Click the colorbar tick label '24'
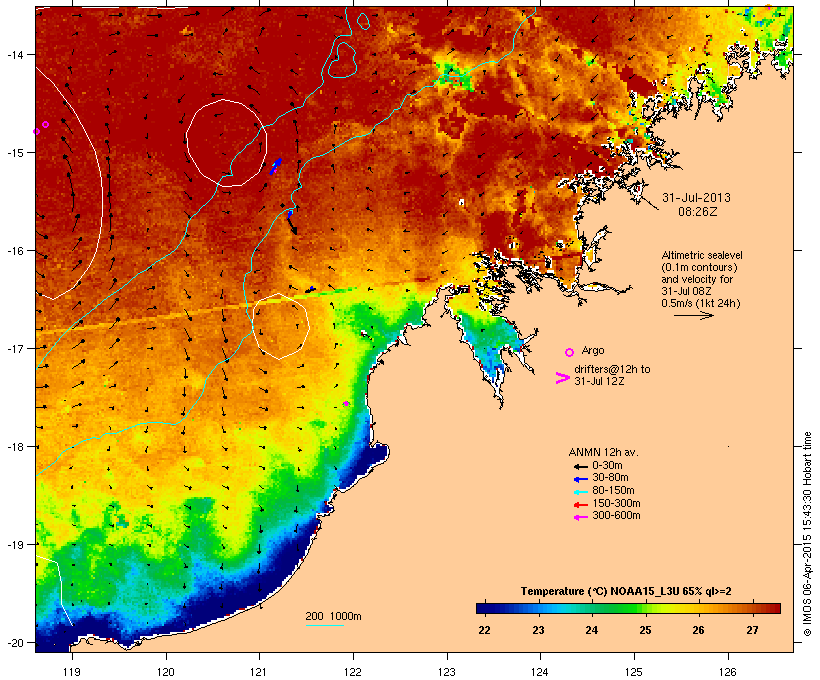The height and width of the screenshot is (680, 820). click(x=591, y=630)
